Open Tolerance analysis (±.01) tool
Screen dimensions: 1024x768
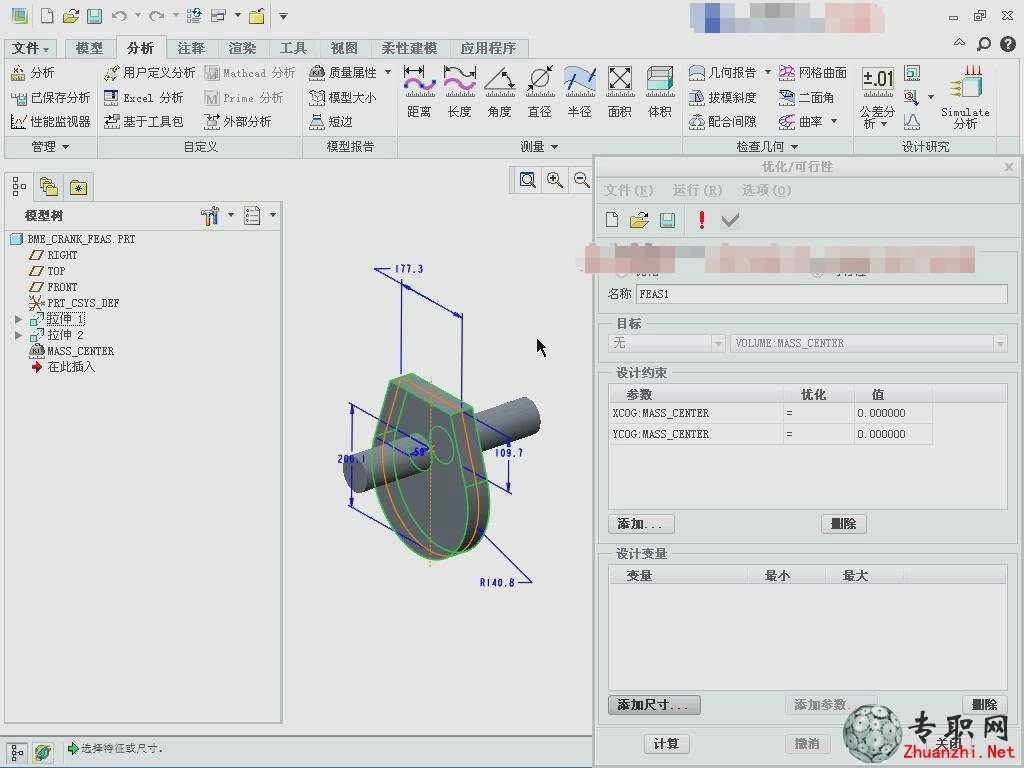[877, 98]
